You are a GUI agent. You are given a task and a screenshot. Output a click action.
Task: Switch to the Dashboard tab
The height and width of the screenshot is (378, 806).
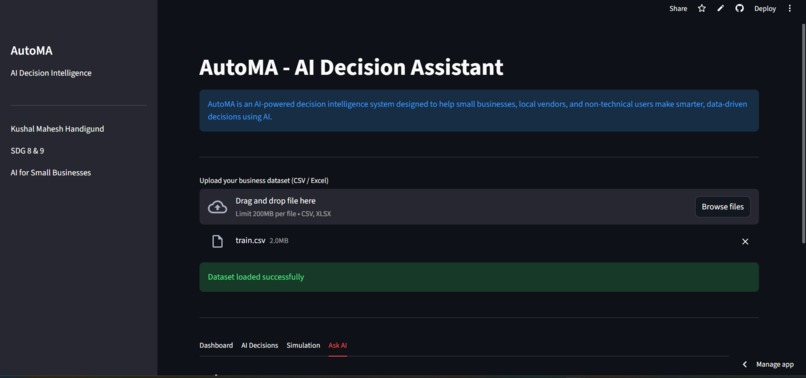pyautogui.click(x=216, y=345)
